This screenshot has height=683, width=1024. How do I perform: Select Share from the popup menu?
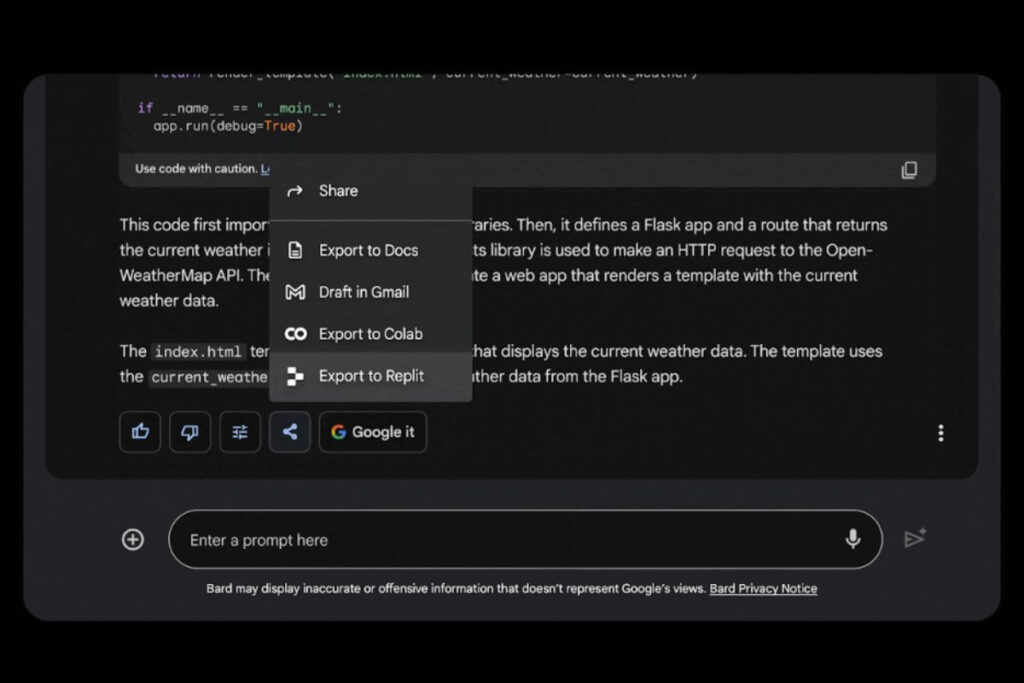tap(337, 191)
